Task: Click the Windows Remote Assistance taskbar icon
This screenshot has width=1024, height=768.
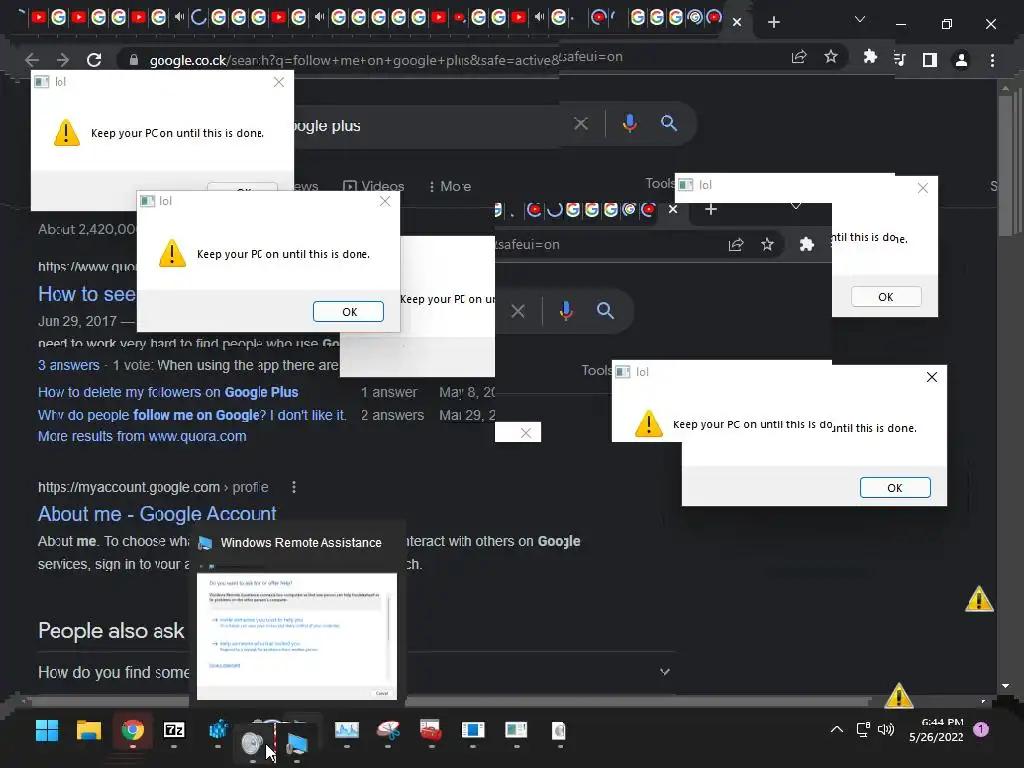Action: click(297, 743)
